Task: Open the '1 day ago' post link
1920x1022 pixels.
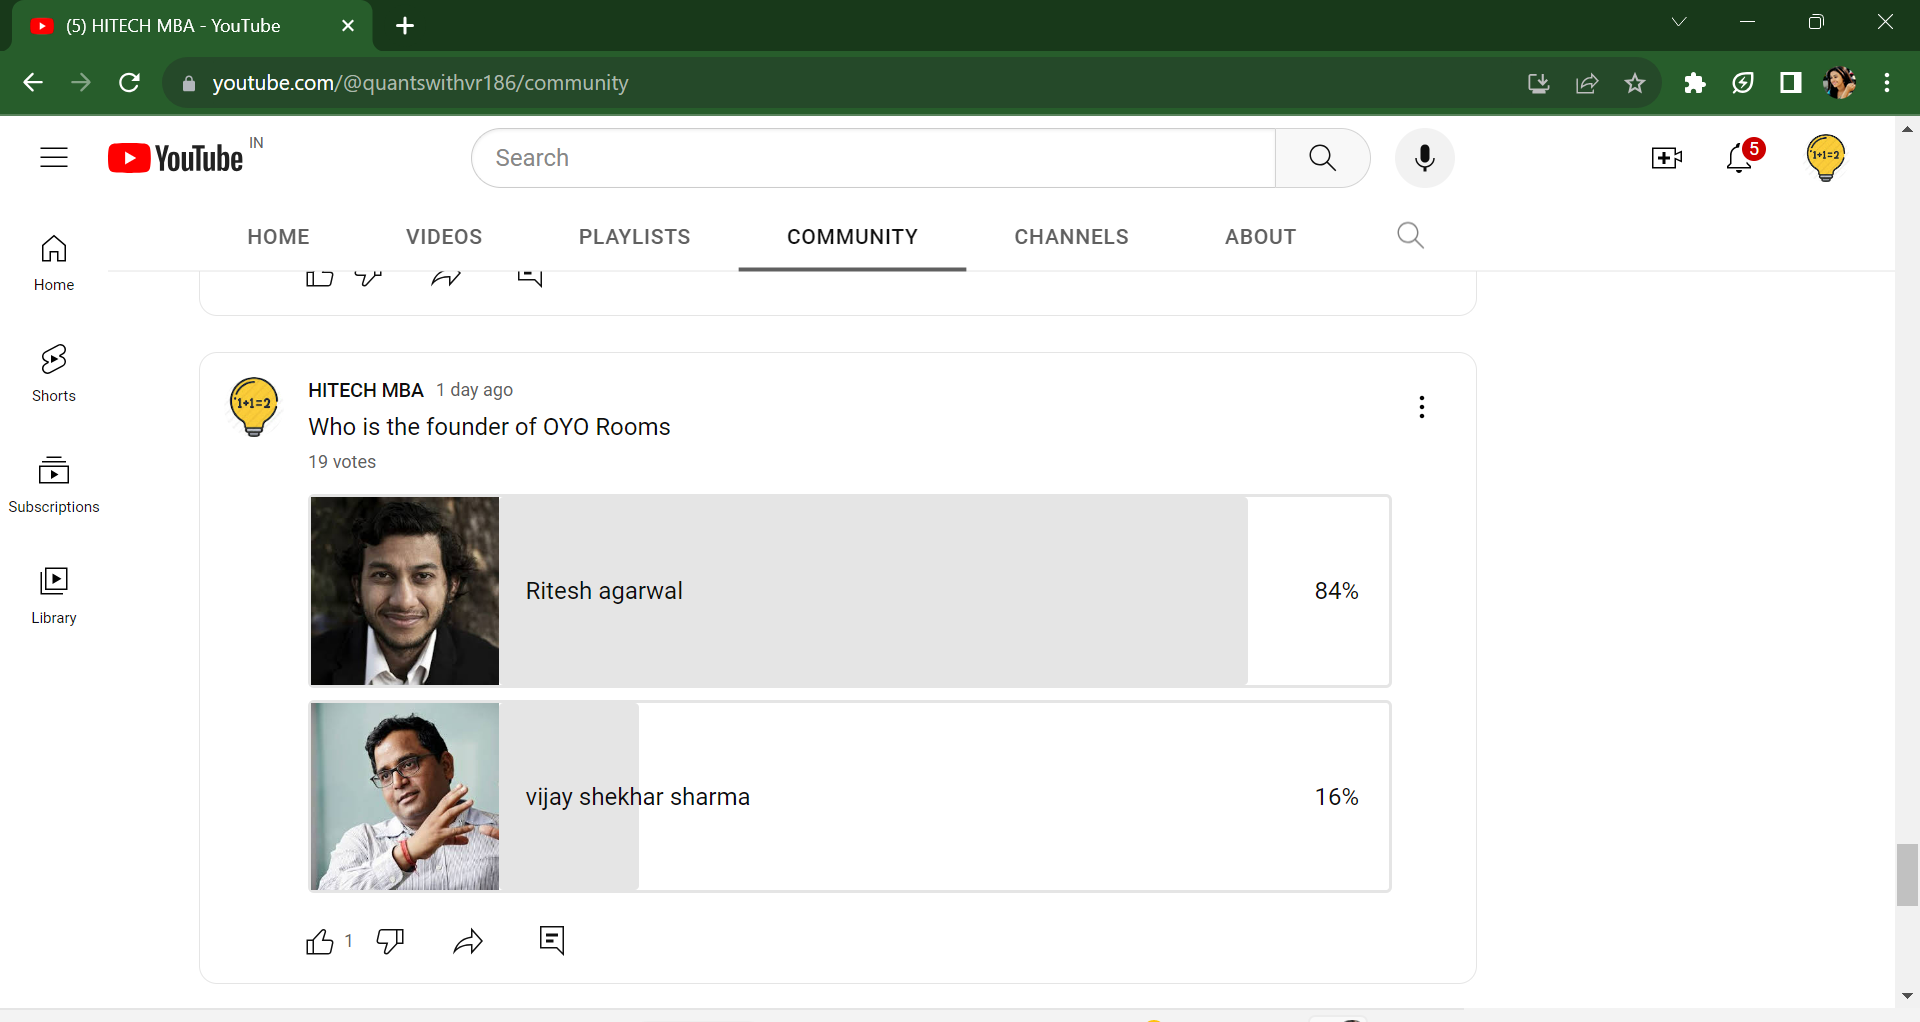Action: click(x=474, y=390)
